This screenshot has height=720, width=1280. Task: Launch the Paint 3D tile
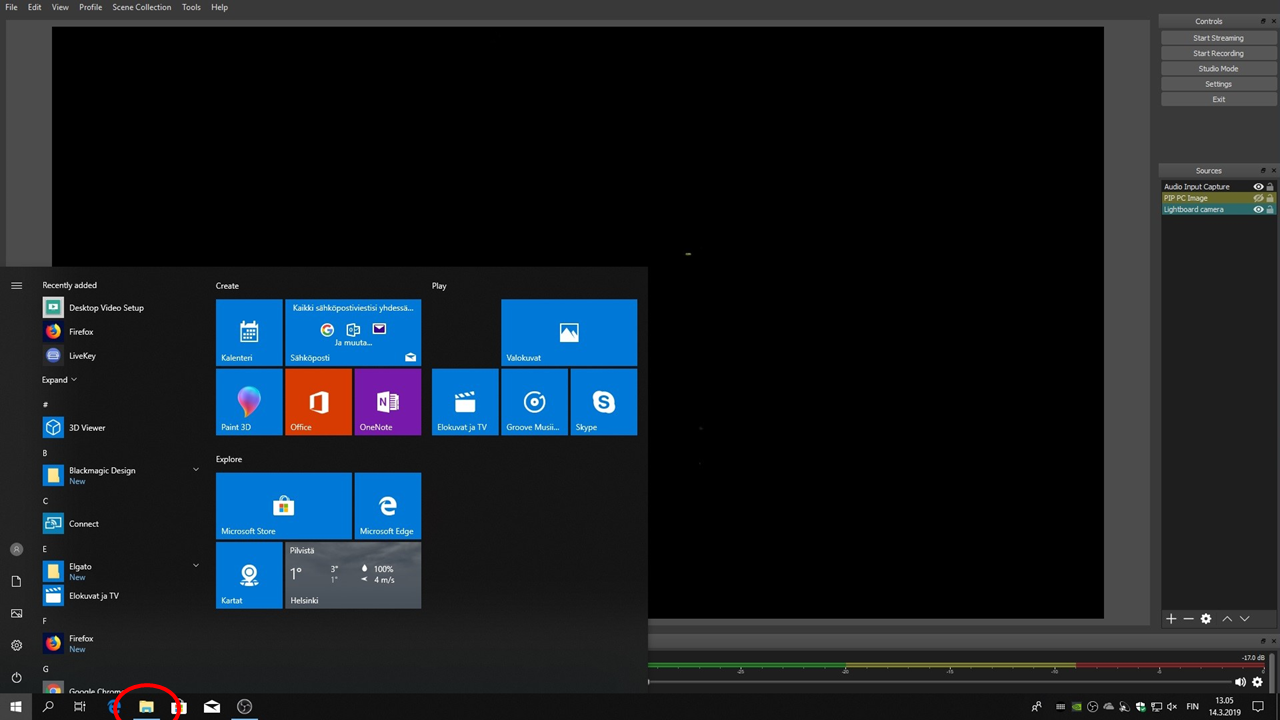pos(249,402)
